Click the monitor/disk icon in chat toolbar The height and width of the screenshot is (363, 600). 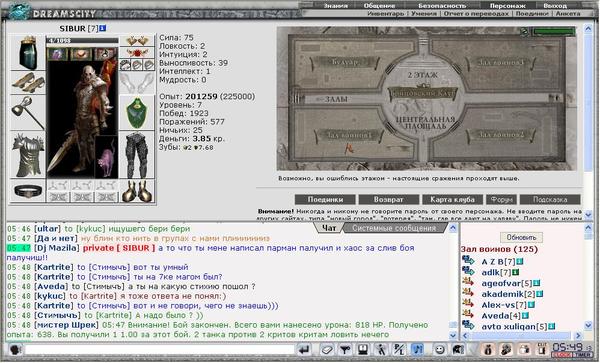pos(363,349)
